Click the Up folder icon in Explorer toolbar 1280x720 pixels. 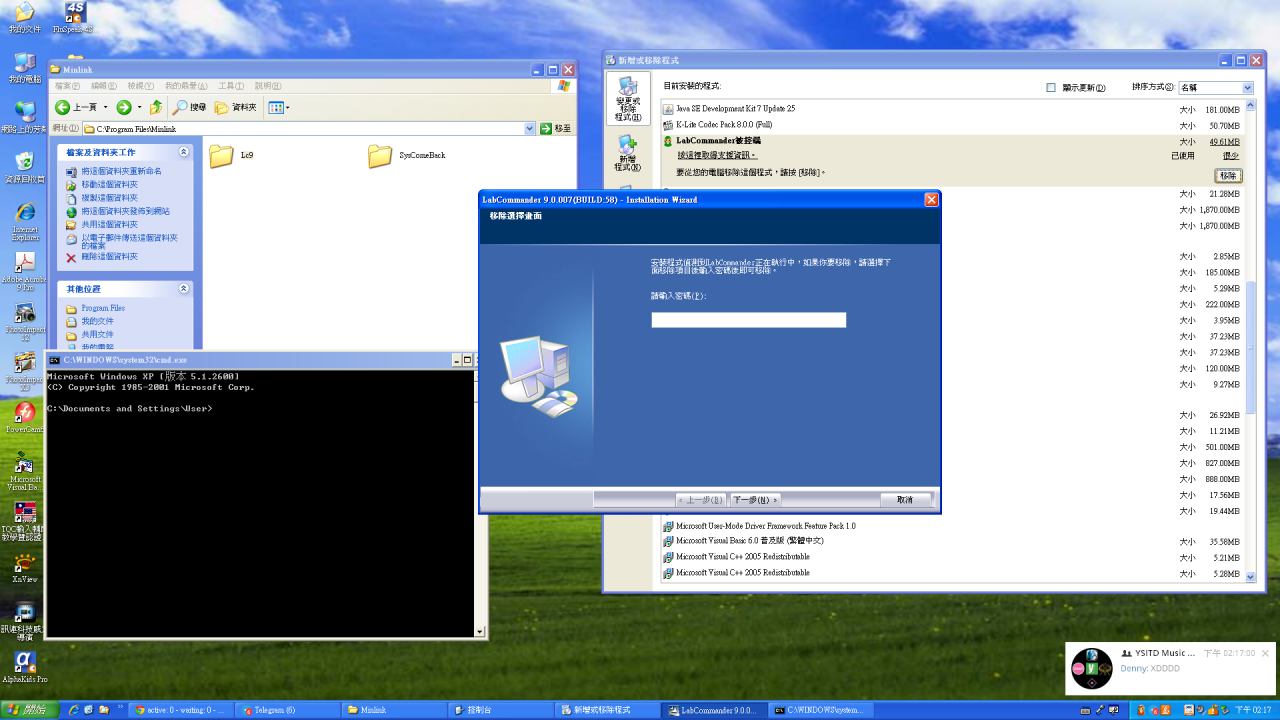(156, 107)
